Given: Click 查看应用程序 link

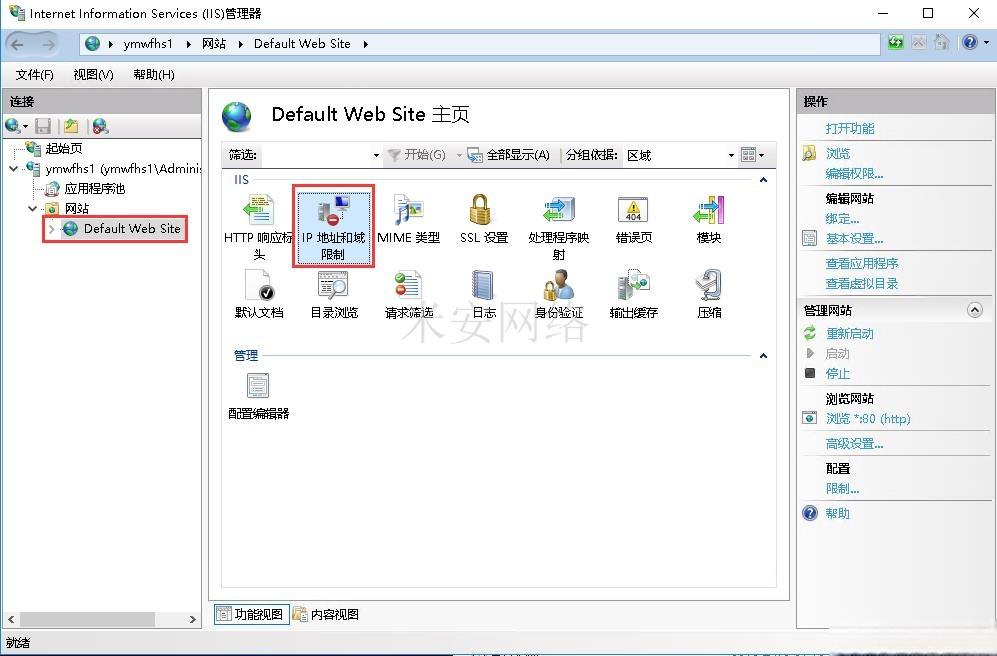Looking at the screenshot, I should [x=862, y=263].
